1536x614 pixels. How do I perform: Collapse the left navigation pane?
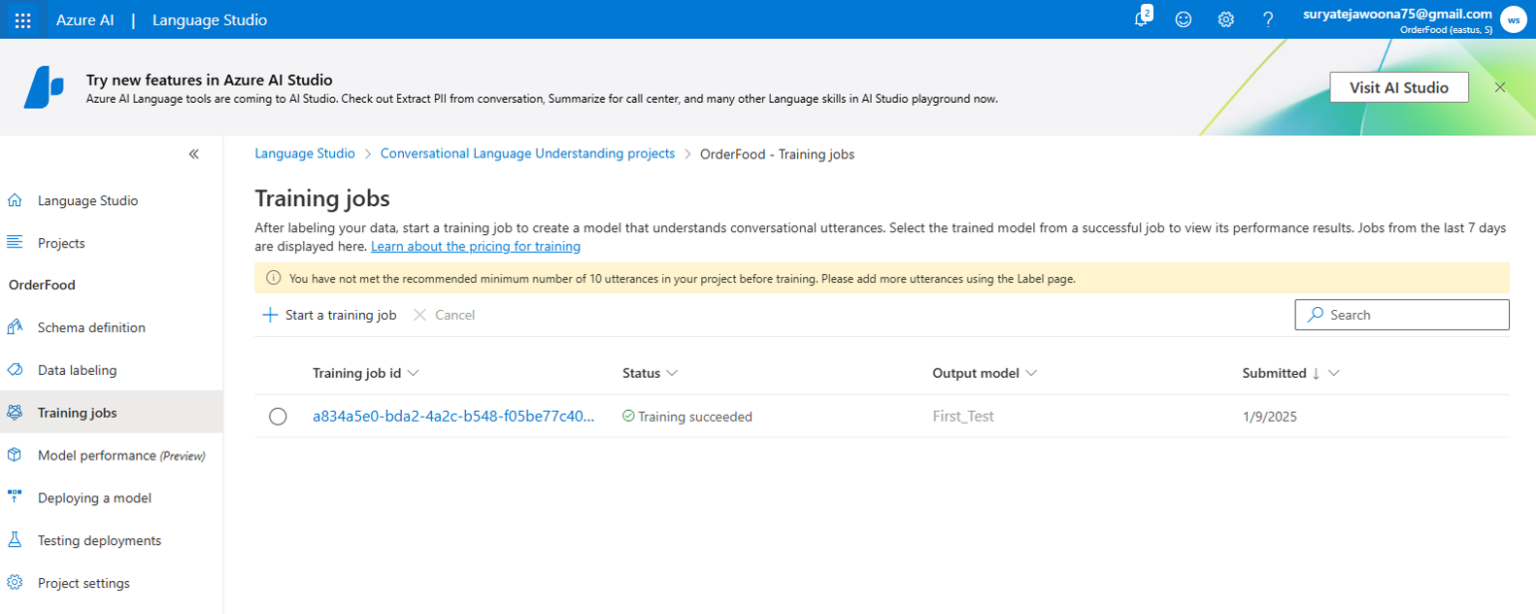coord(194,153)
